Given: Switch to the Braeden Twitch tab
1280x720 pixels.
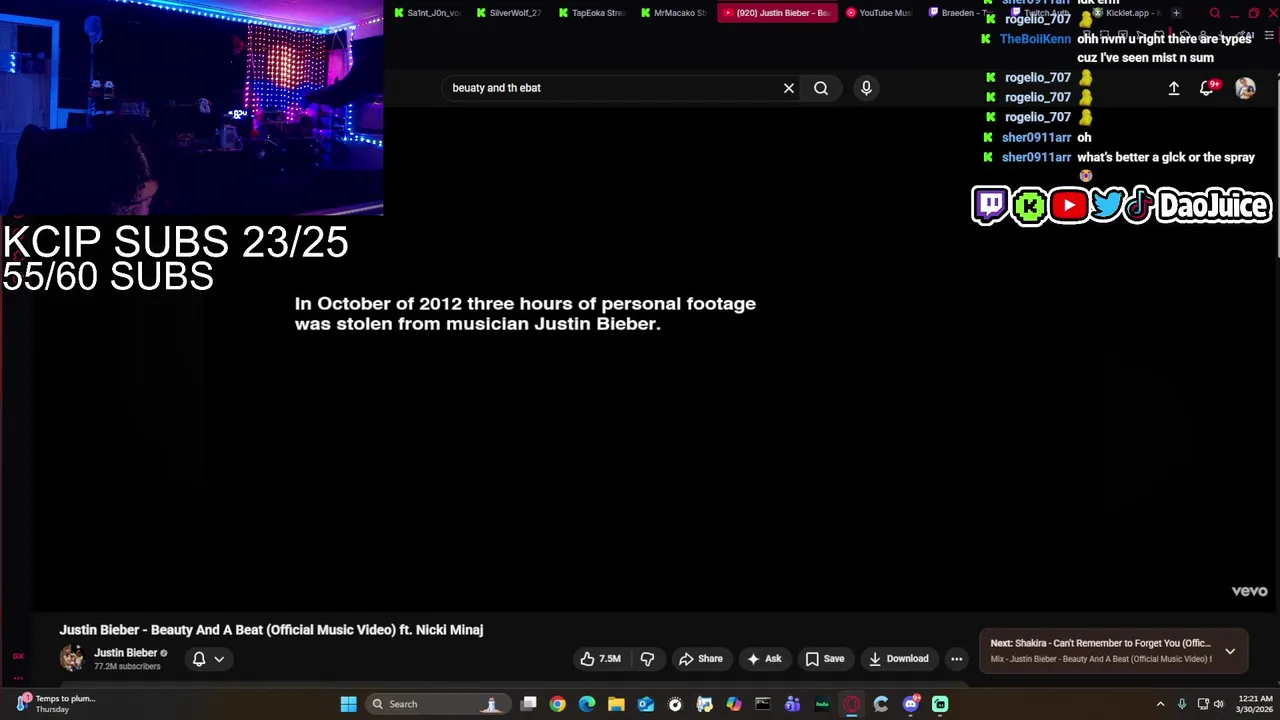Looking at the screenshot, I should click(x=958, y=13).
